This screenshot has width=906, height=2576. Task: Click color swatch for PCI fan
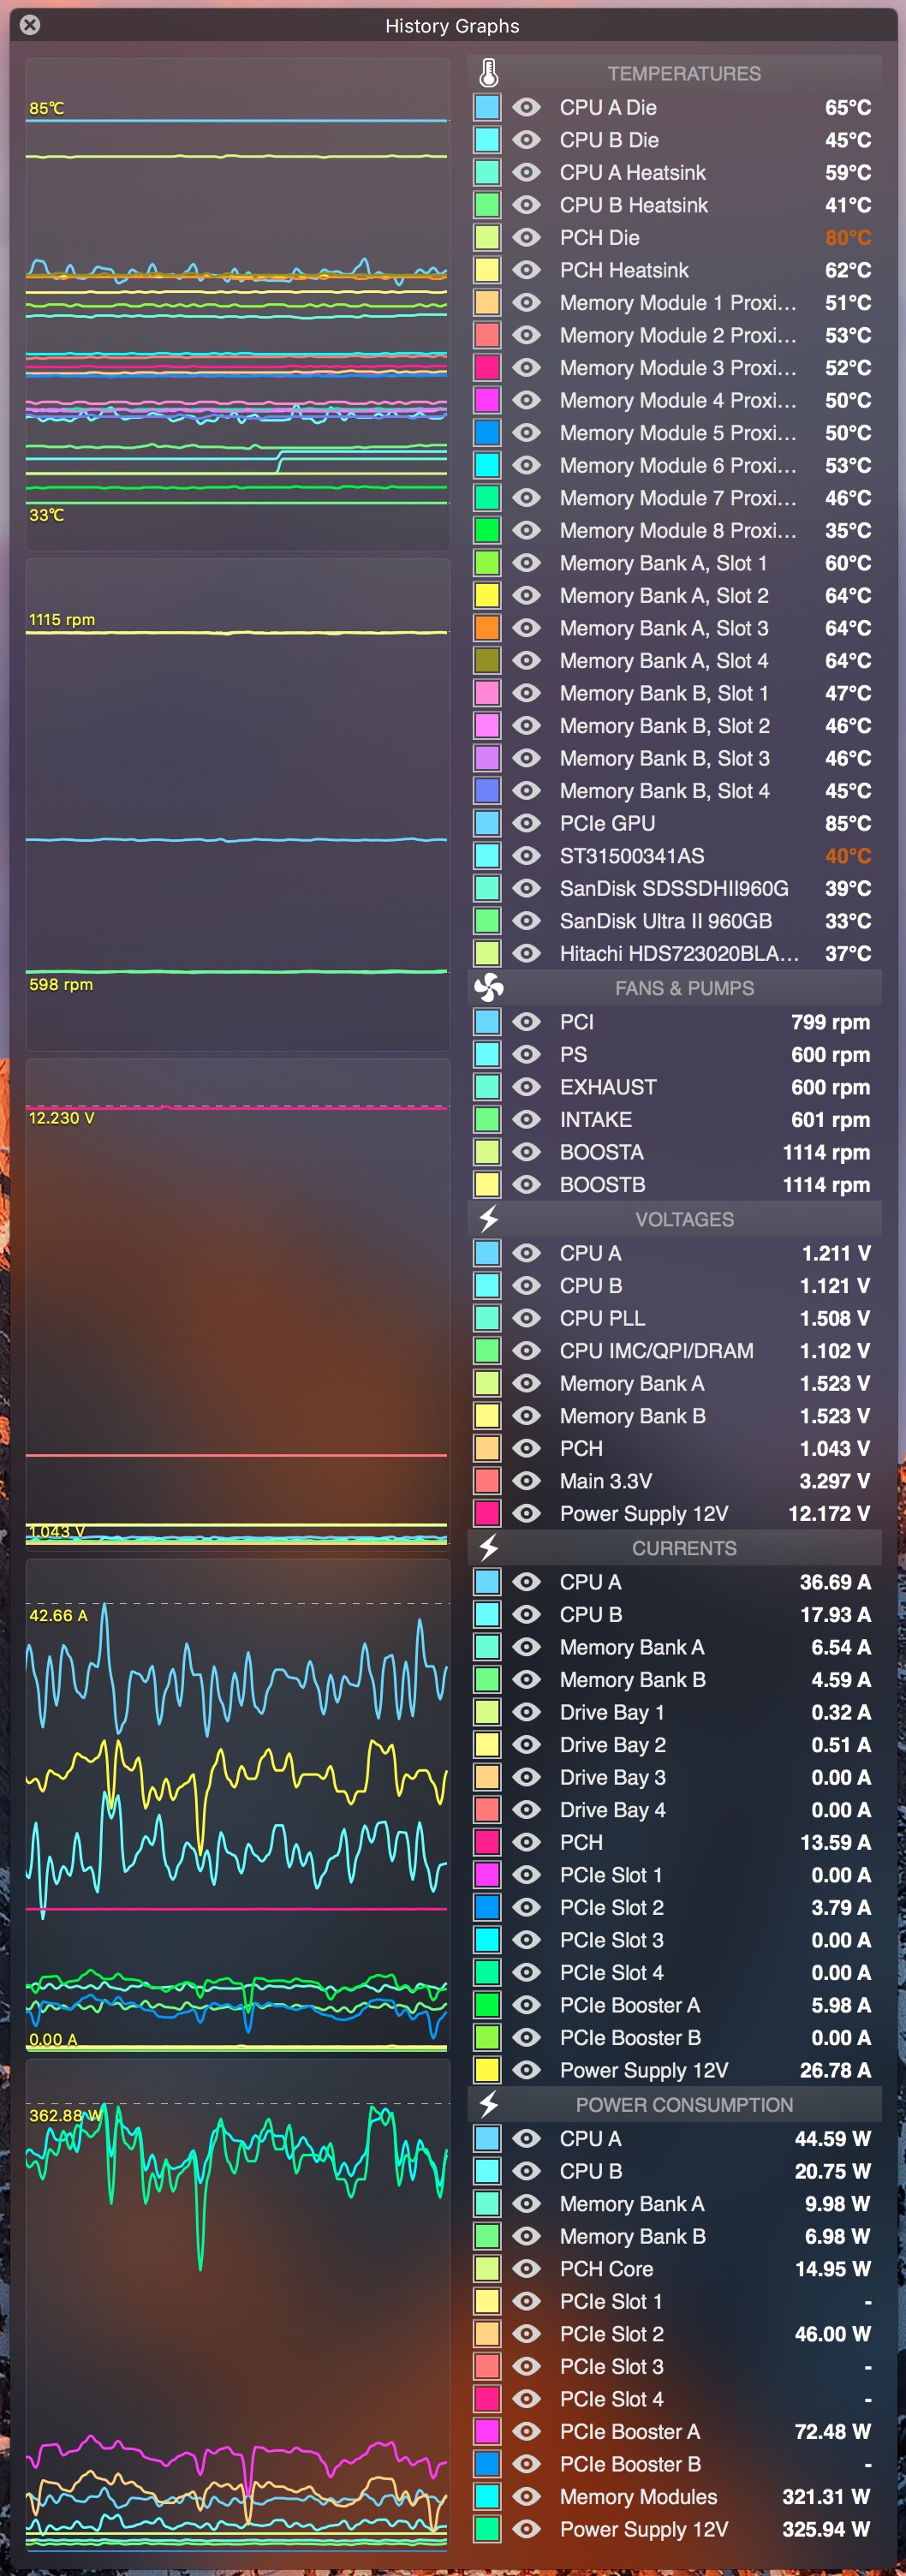click(x=487, y=1022)
